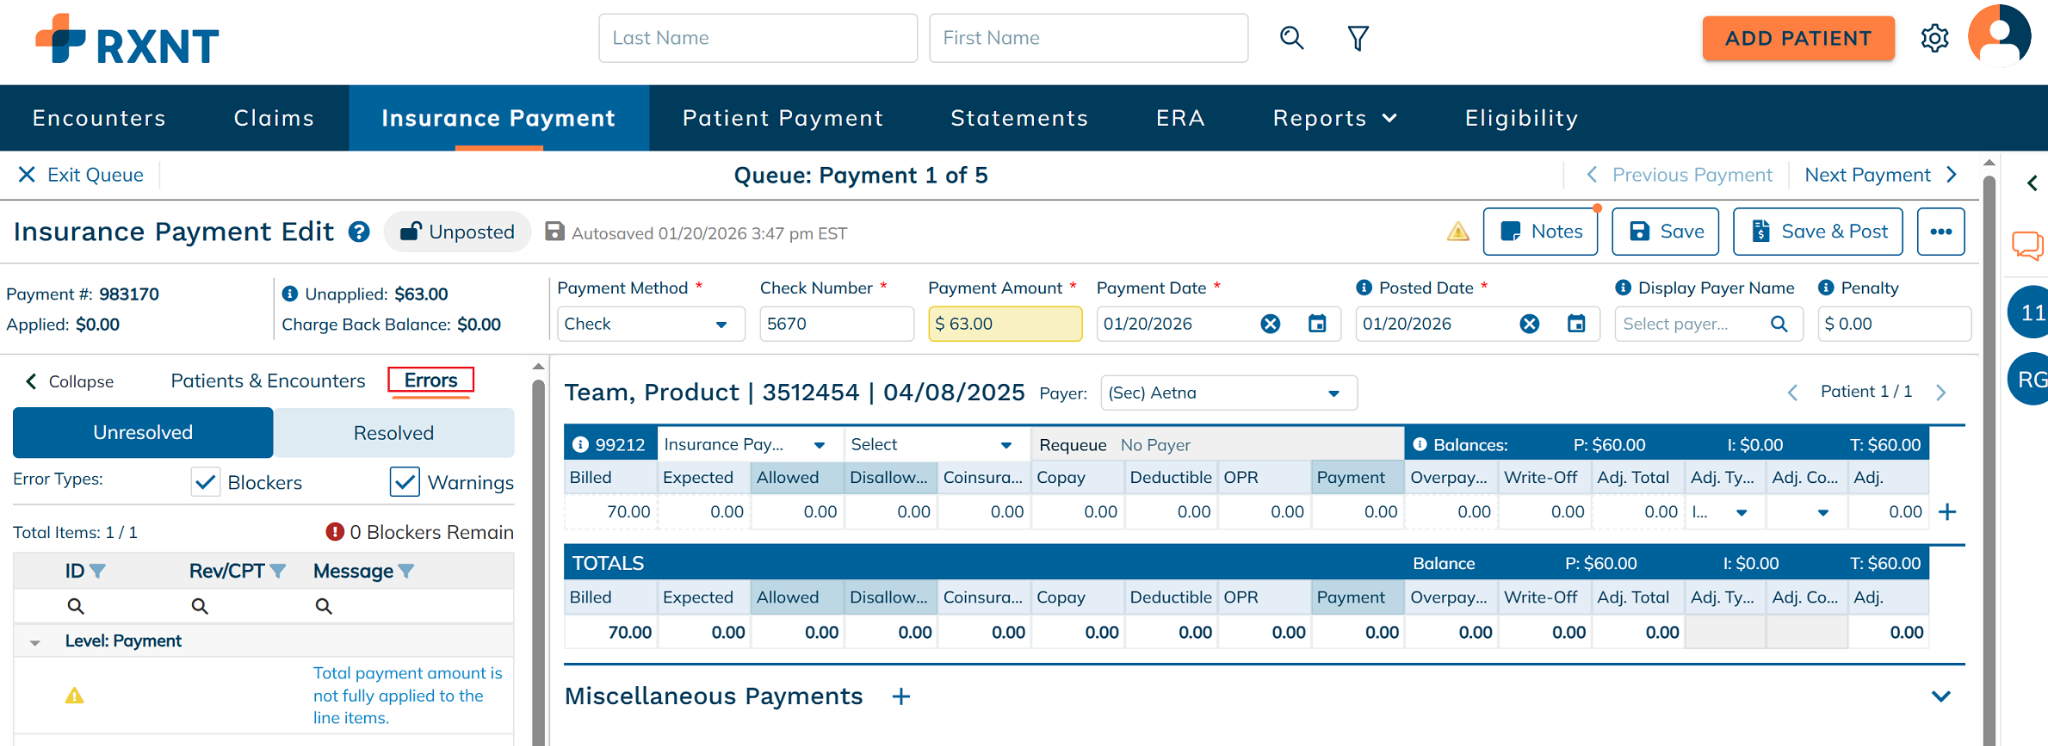Uncheck the Blockers error type

(x=206, y=482)
